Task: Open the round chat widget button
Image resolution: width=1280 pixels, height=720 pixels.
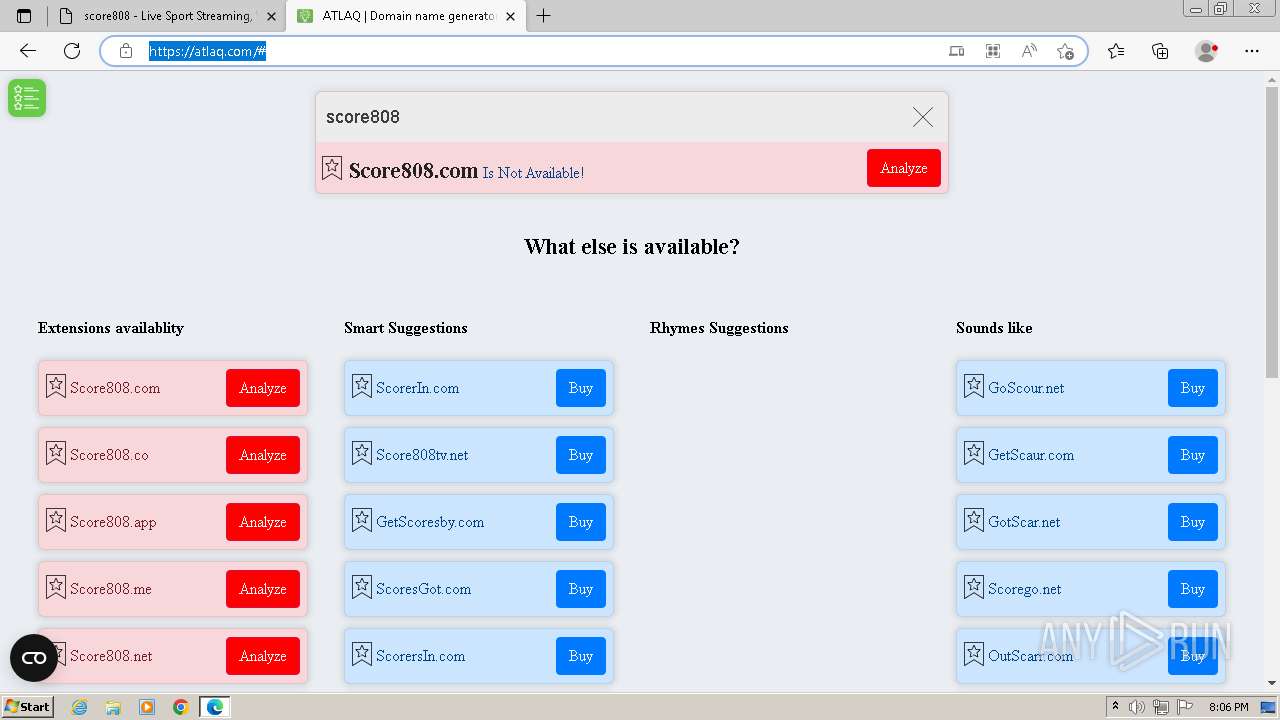Action: click(34, 658)
